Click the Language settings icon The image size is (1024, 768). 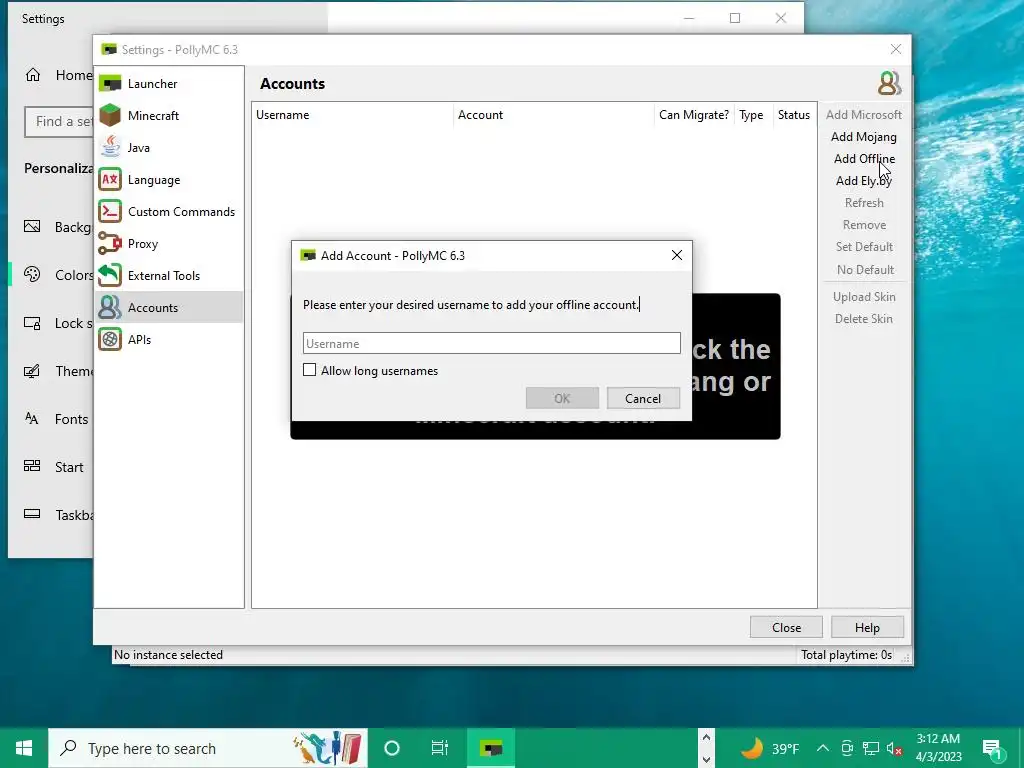110,180
